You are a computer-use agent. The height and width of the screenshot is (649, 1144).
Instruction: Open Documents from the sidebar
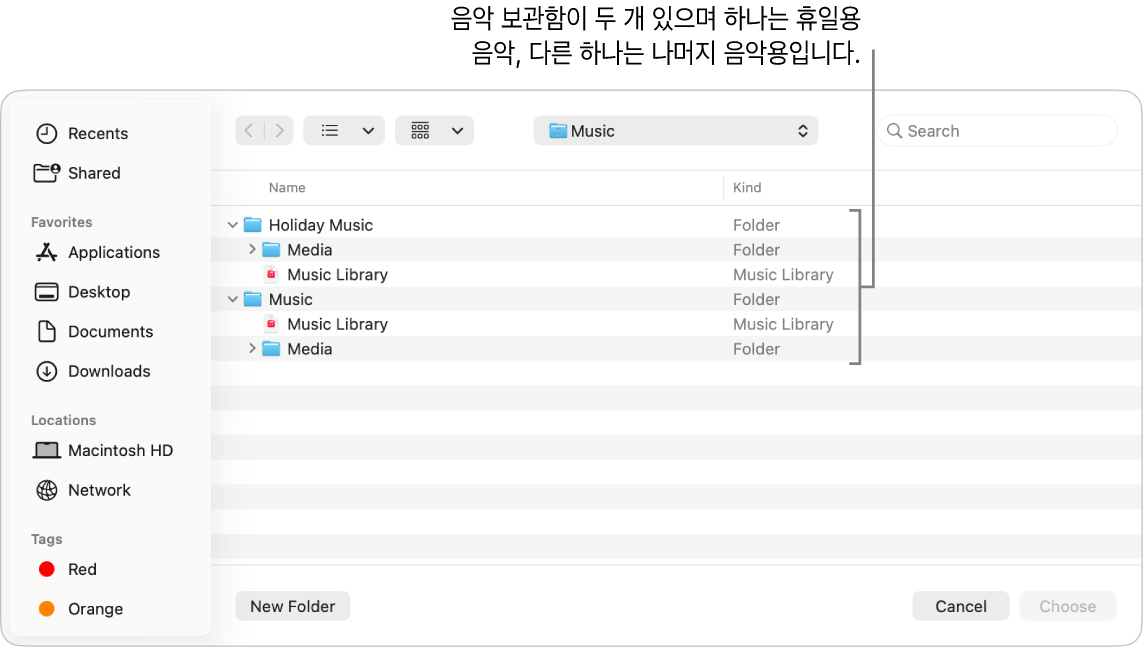[94, 332]
